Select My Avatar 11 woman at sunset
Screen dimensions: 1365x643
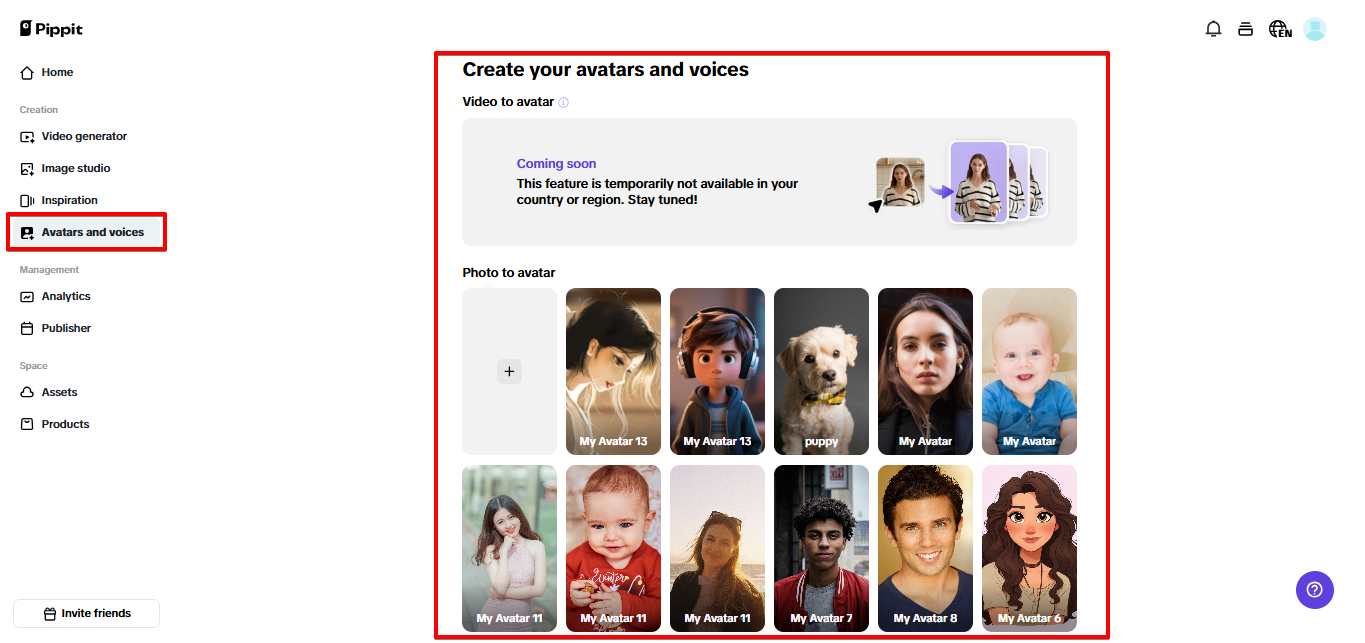point(717,548)
